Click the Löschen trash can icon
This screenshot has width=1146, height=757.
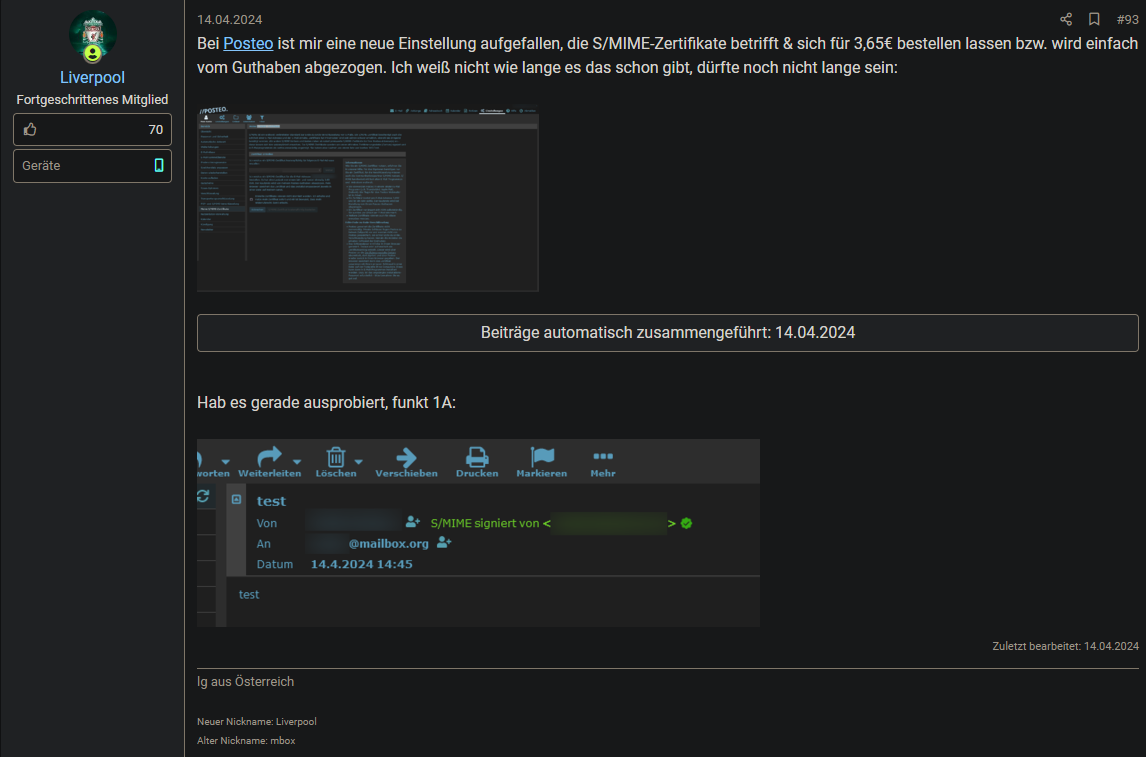[x=335, y=457]
